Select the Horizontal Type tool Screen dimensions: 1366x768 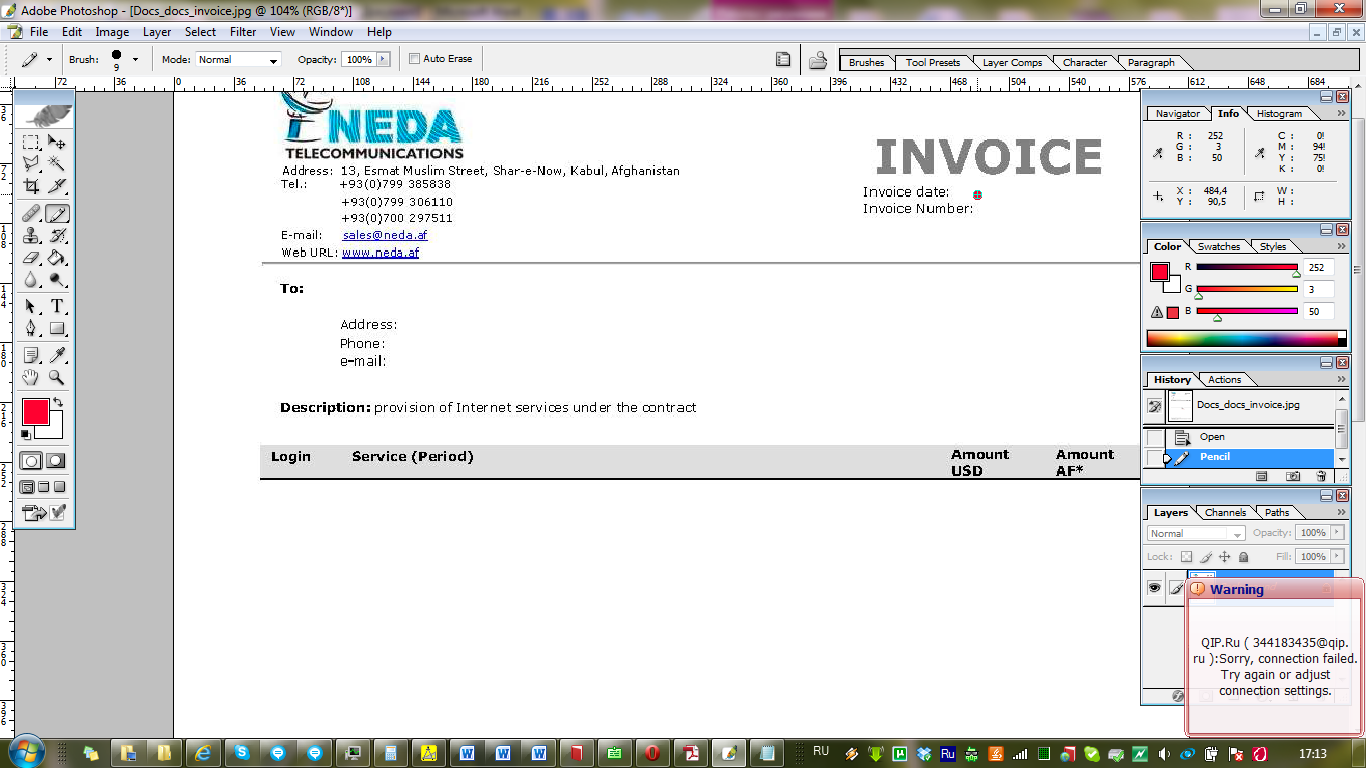[57, 306]
